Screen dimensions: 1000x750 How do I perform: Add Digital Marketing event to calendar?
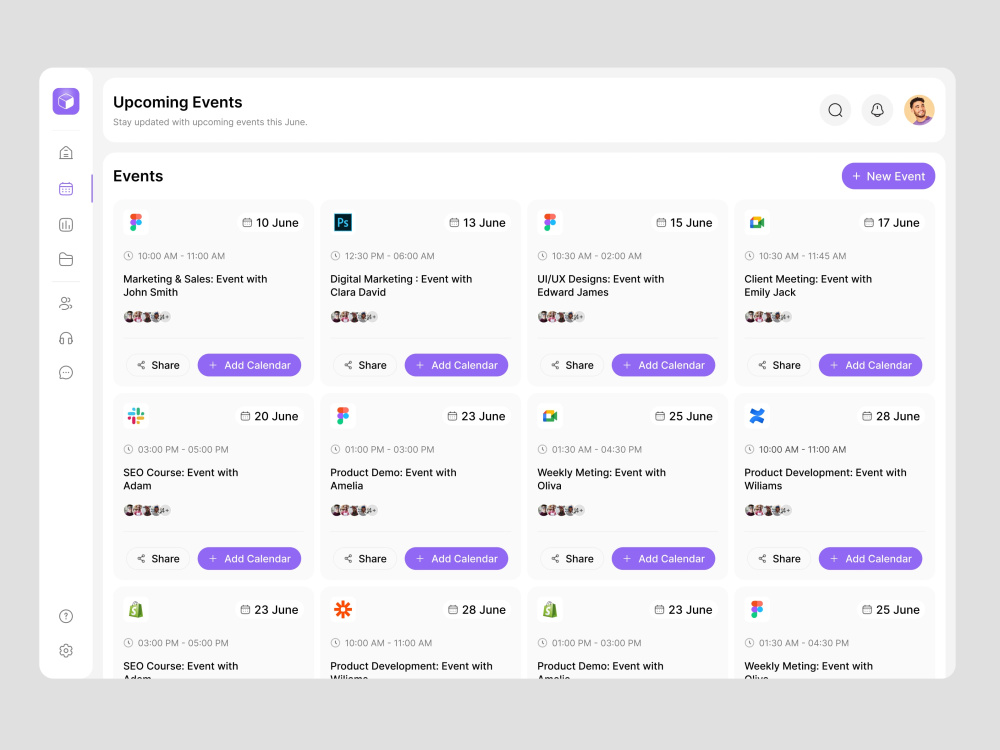456,365
